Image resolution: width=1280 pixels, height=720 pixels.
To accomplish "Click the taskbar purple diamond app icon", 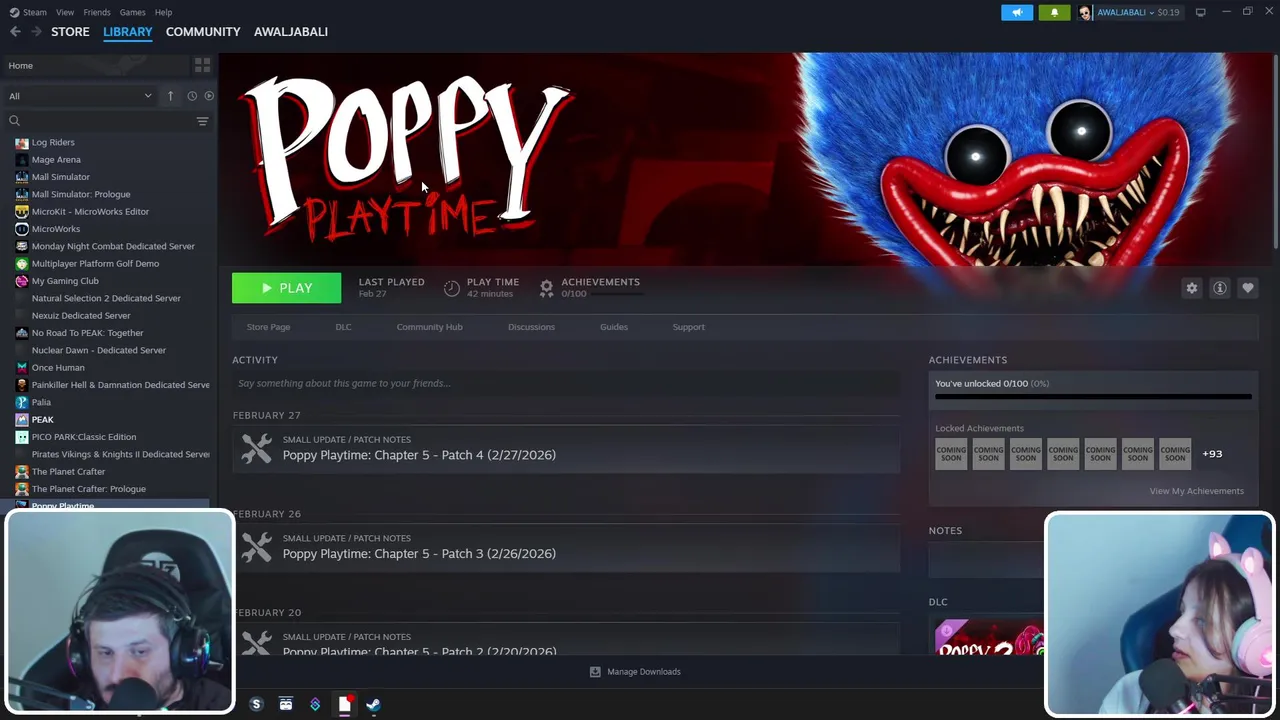I will click(315, 705).
